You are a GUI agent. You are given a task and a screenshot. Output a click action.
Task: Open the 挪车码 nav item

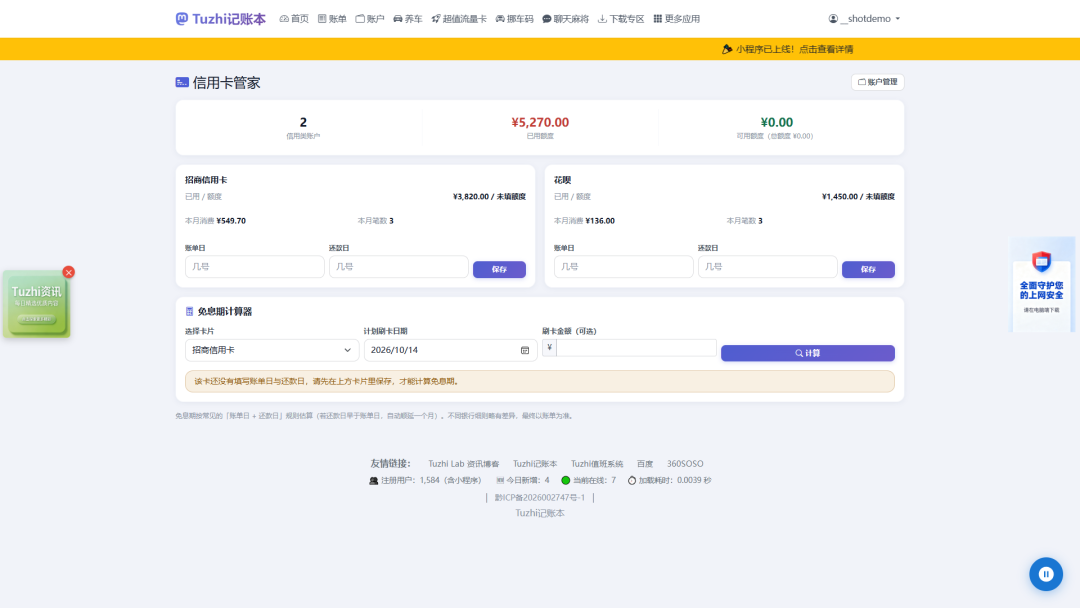[515, 19]
